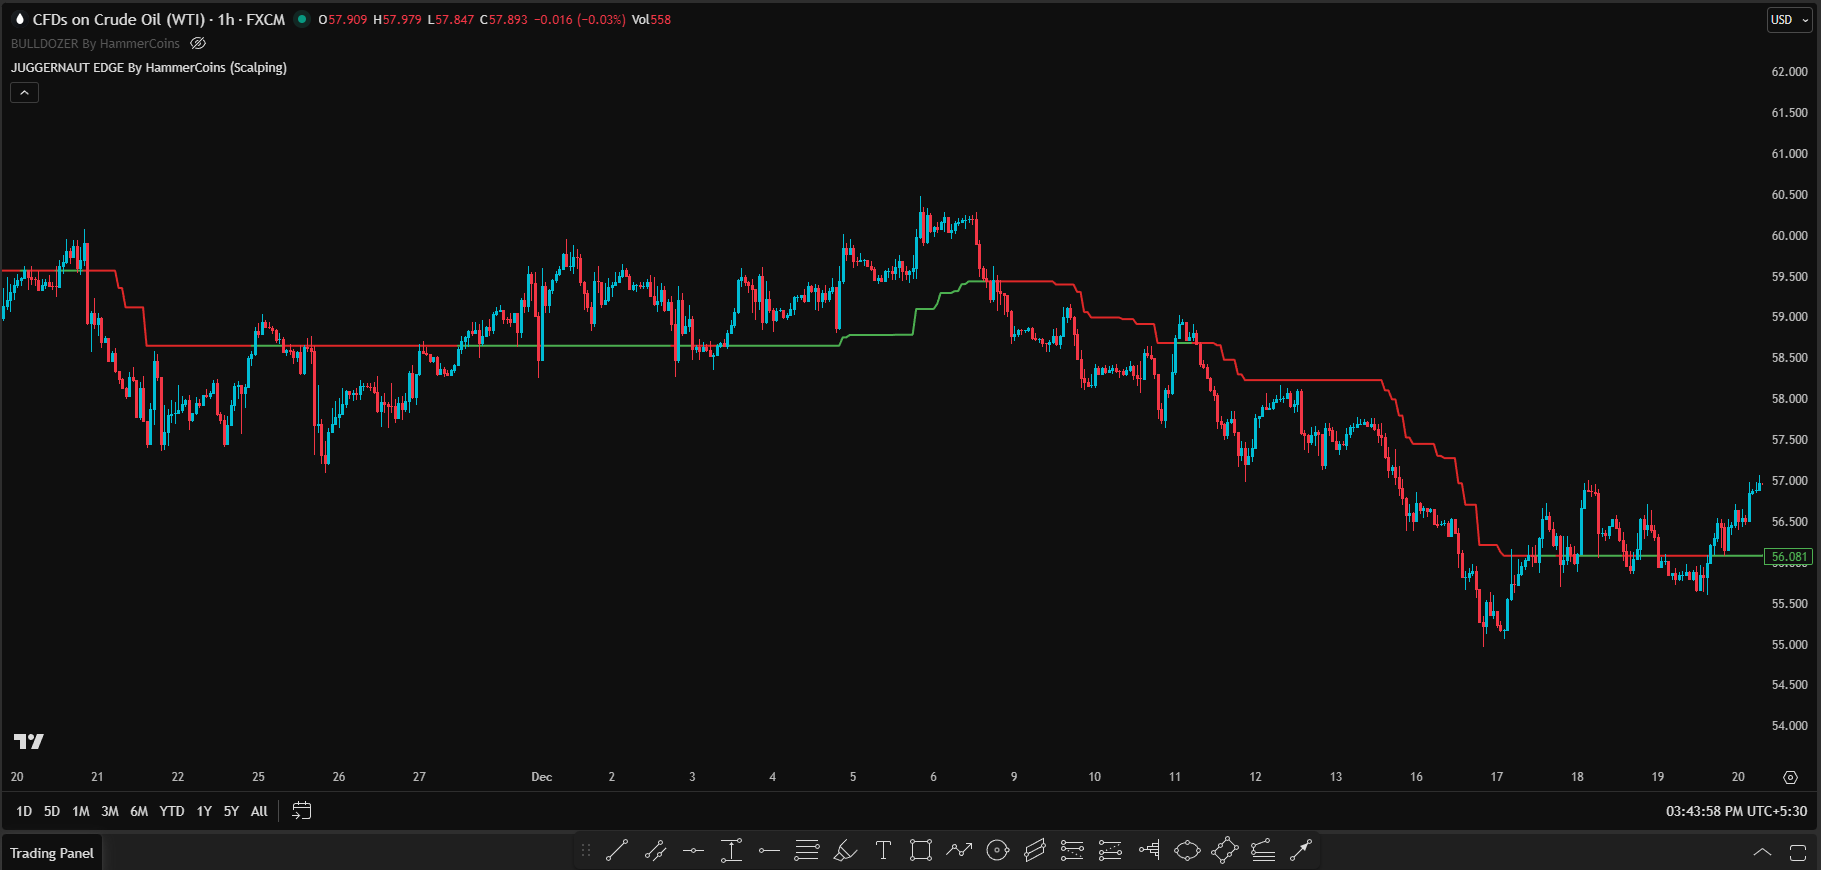This screenshot has width=1821, height=870.
Task: Open chart time axis settings gear
Action: (1790, 777)
